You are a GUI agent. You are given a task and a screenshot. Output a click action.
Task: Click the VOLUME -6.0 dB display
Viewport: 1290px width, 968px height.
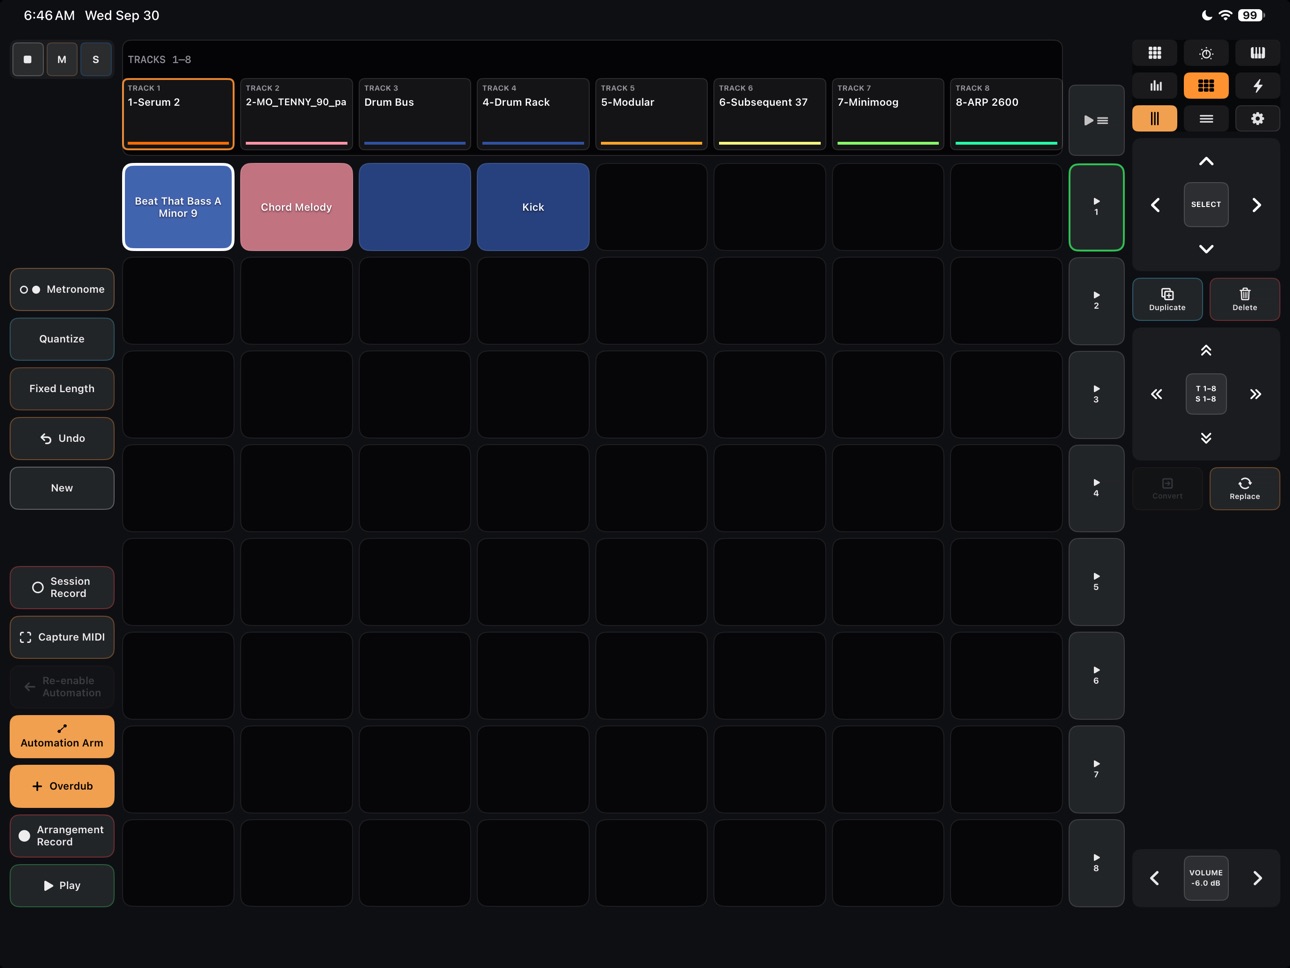click(1206, 878)
